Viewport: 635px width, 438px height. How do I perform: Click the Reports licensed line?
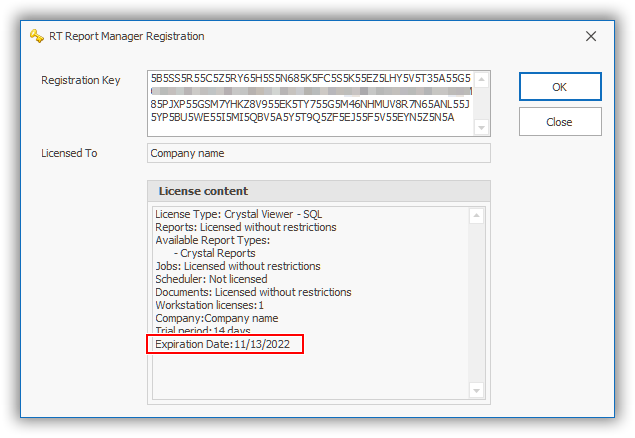click(x=245, y=227)
